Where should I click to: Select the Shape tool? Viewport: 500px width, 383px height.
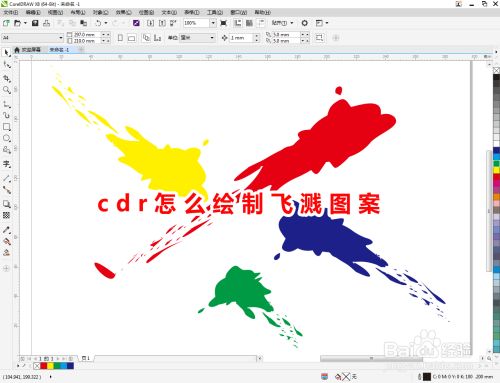tap(7, 65)
